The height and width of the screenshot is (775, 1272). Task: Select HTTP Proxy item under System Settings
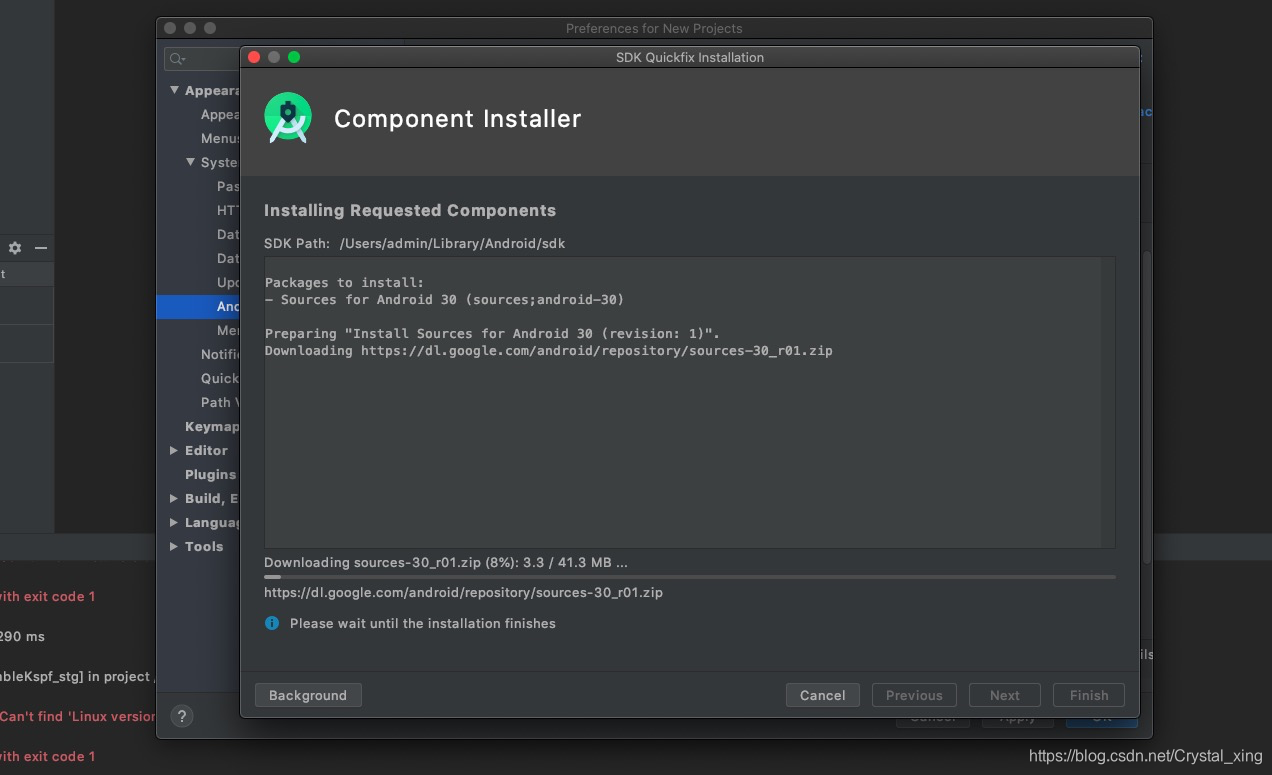228,210
